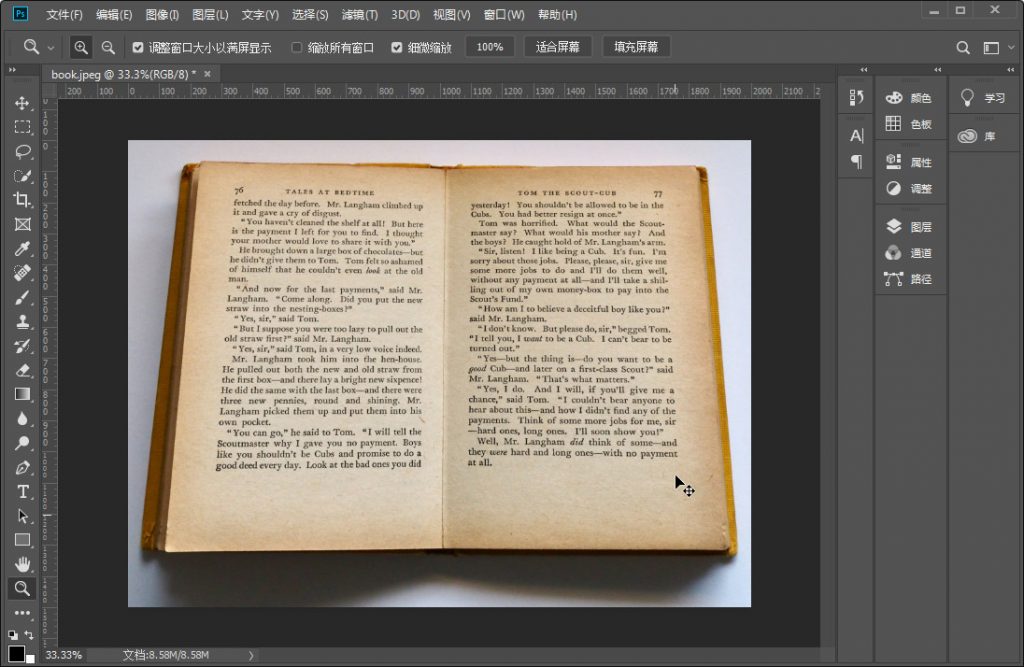Open the Paragraph panel icon

click(856, 161)
